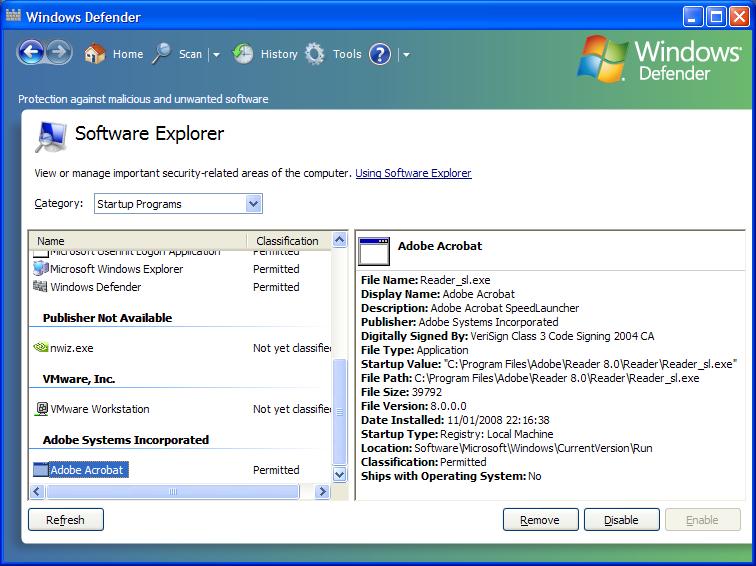Click the Windows Defender title bar icon
The image size is (756, 566).
coord(14,15)
